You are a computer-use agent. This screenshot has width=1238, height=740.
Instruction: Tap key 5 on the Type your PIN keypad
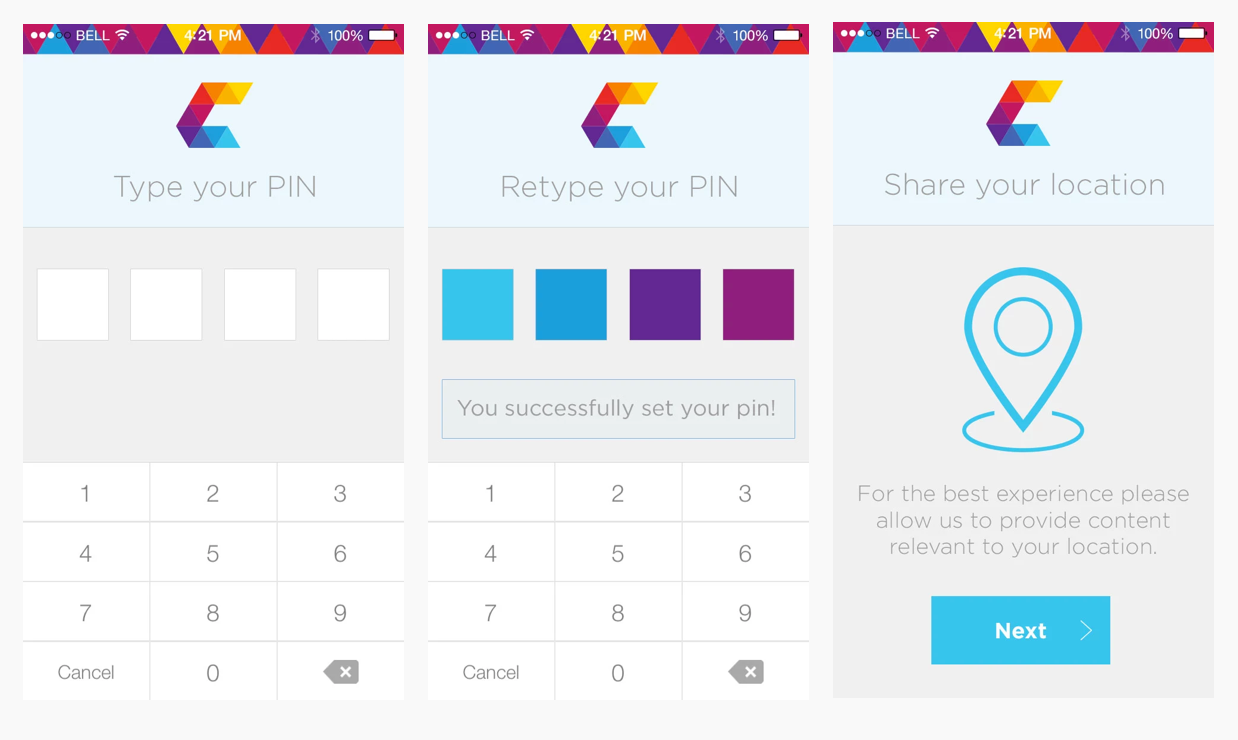[x=213, y=553]
